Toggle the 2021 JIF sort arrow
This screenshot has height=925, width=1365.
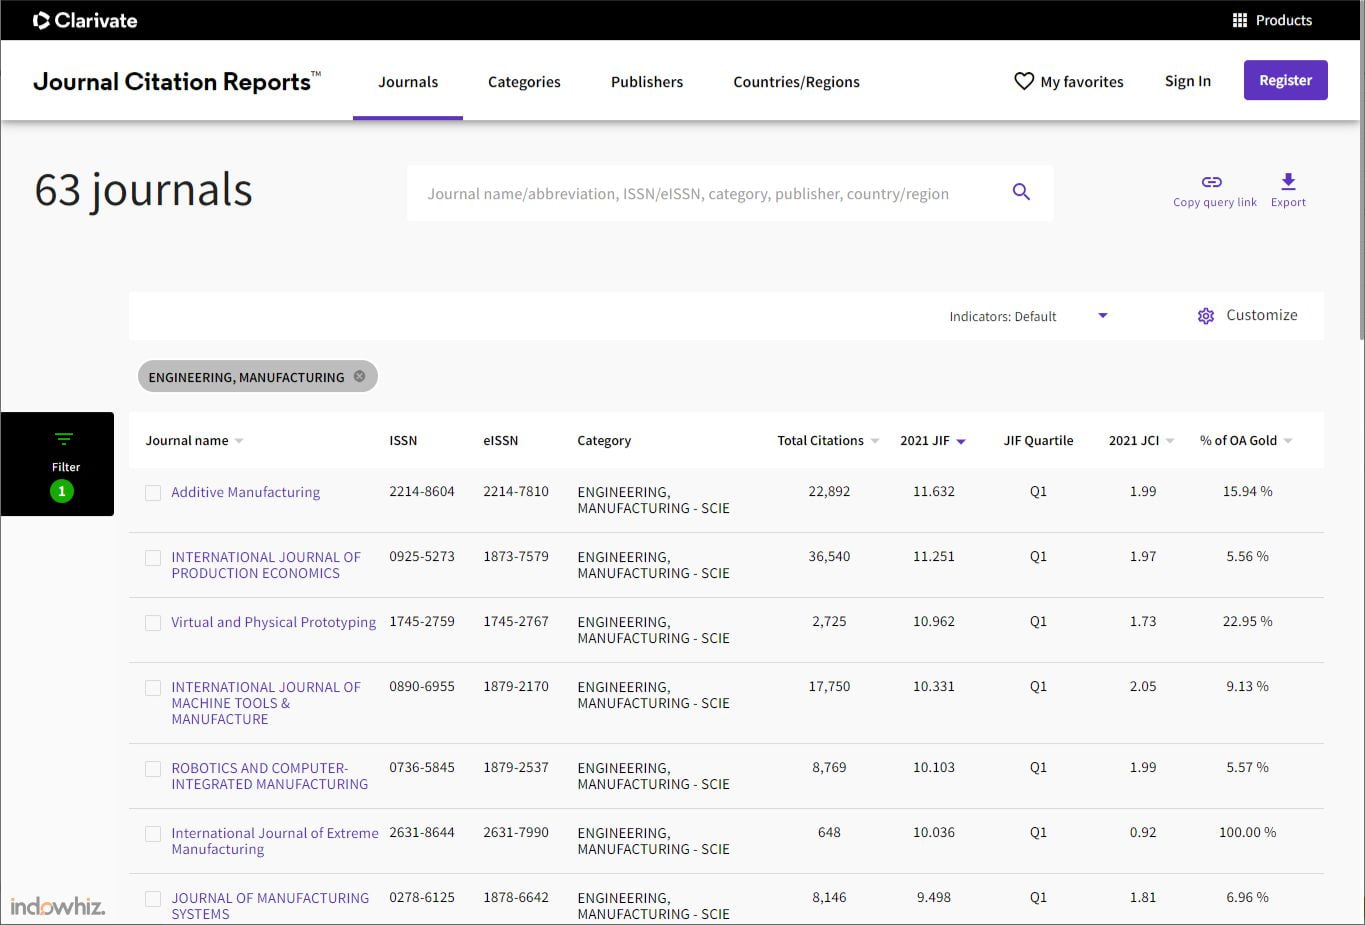(961, 441)
